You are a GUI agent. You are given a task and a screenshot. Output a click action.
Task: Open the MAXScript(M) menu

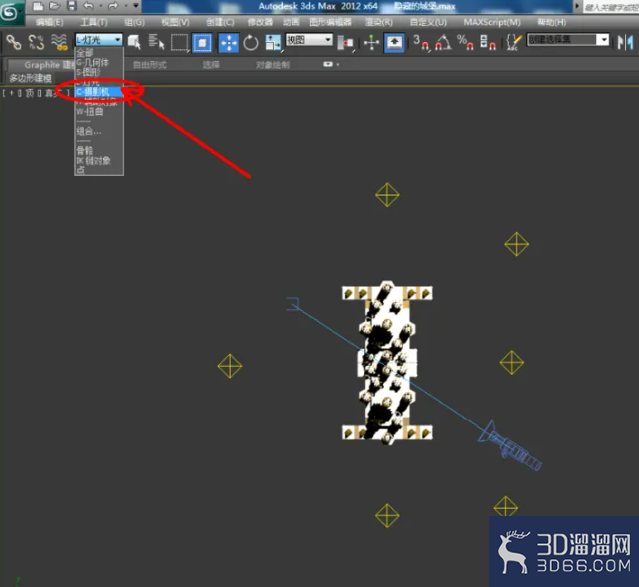(x=492, y=22)
